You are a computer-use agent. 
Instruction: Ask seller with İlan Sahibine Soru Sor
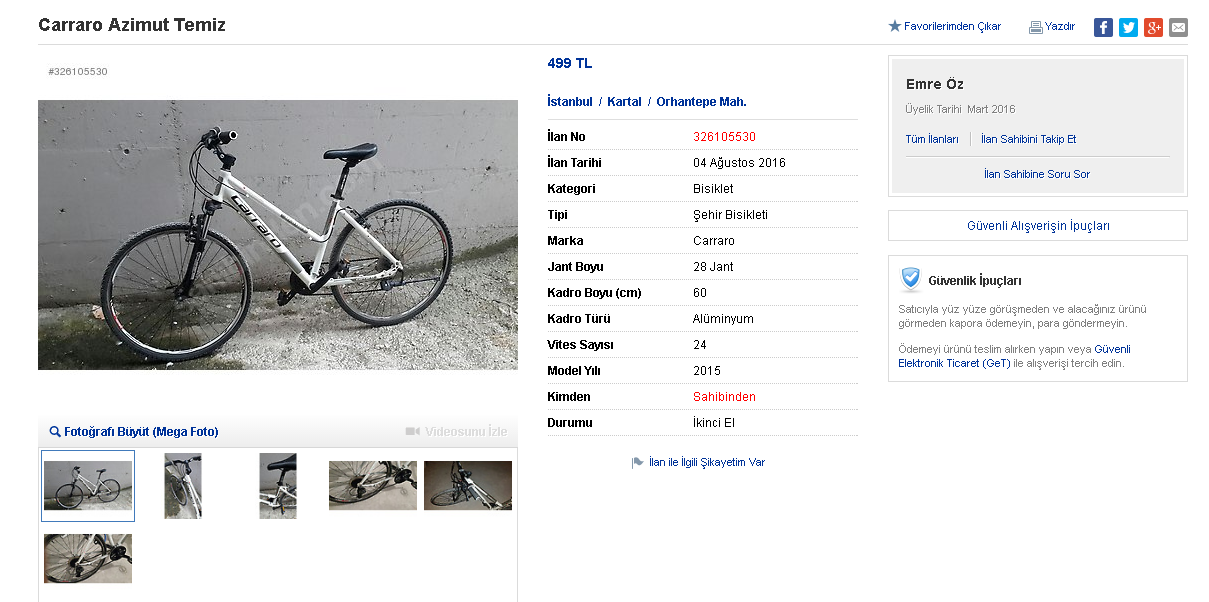1037,174
